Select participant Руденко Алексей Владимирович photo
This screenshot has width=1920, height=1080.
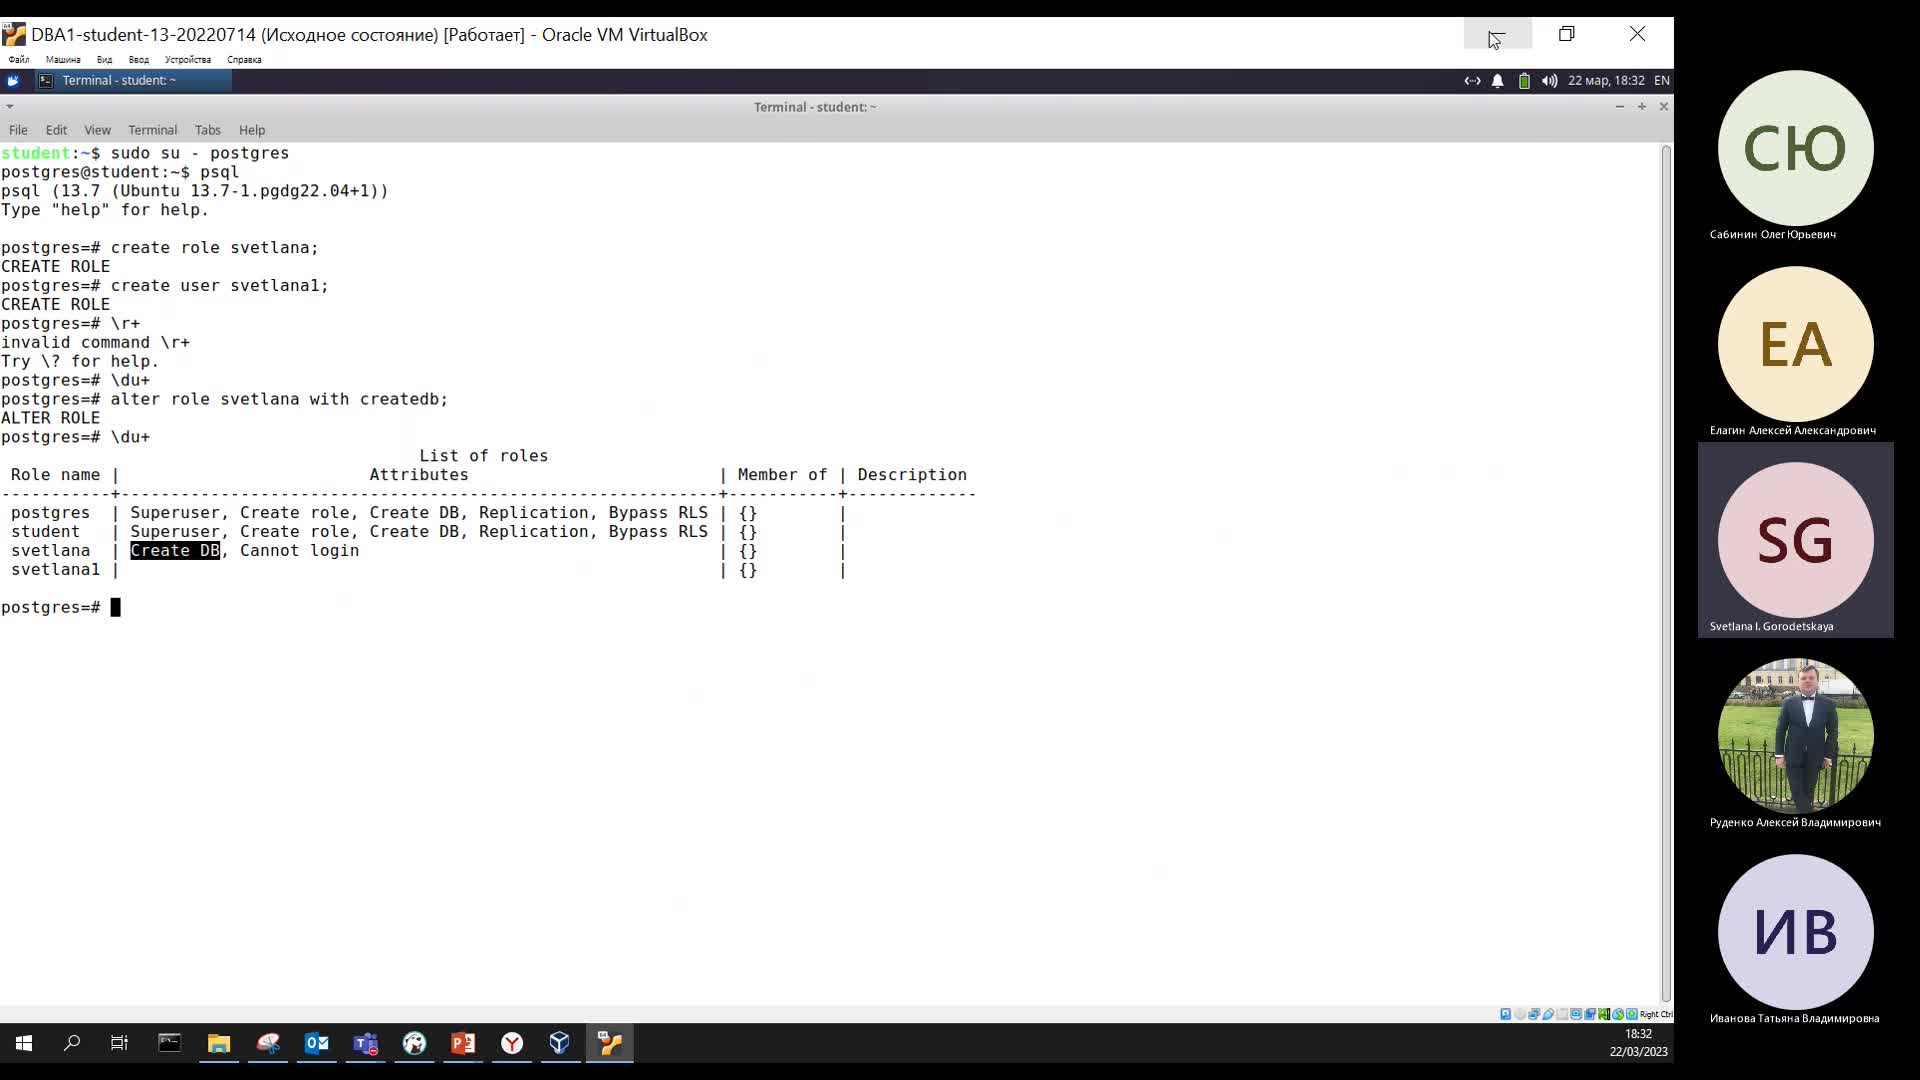tap(1795, 736)
